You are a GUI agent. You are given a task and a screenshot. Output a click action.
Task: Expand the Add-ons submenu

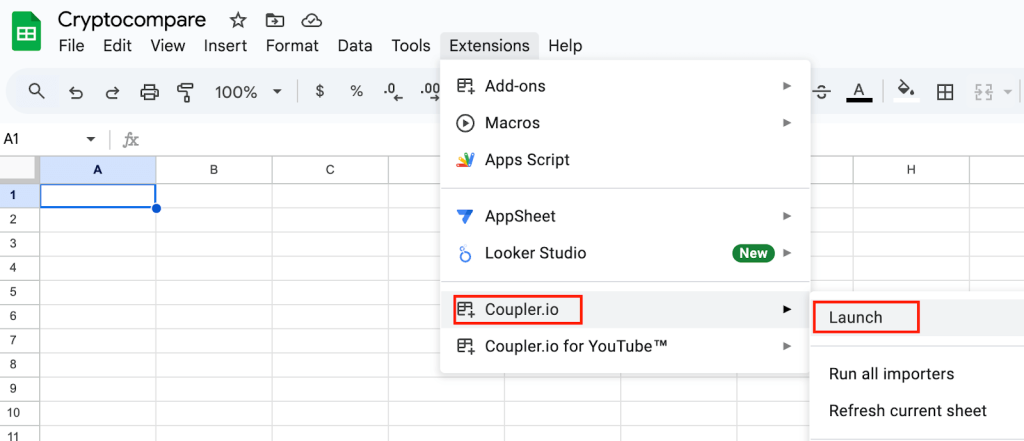625,86
